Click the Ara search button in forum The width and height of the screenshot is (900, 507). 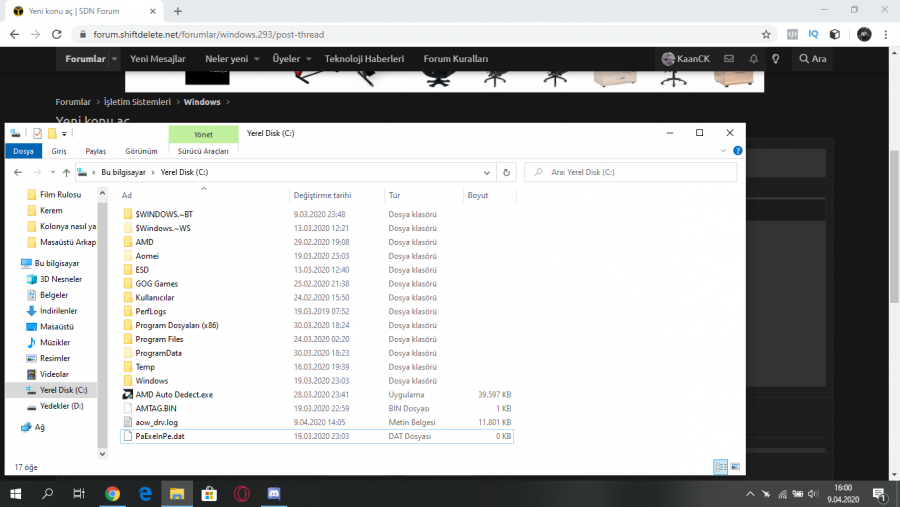point(813,59)
